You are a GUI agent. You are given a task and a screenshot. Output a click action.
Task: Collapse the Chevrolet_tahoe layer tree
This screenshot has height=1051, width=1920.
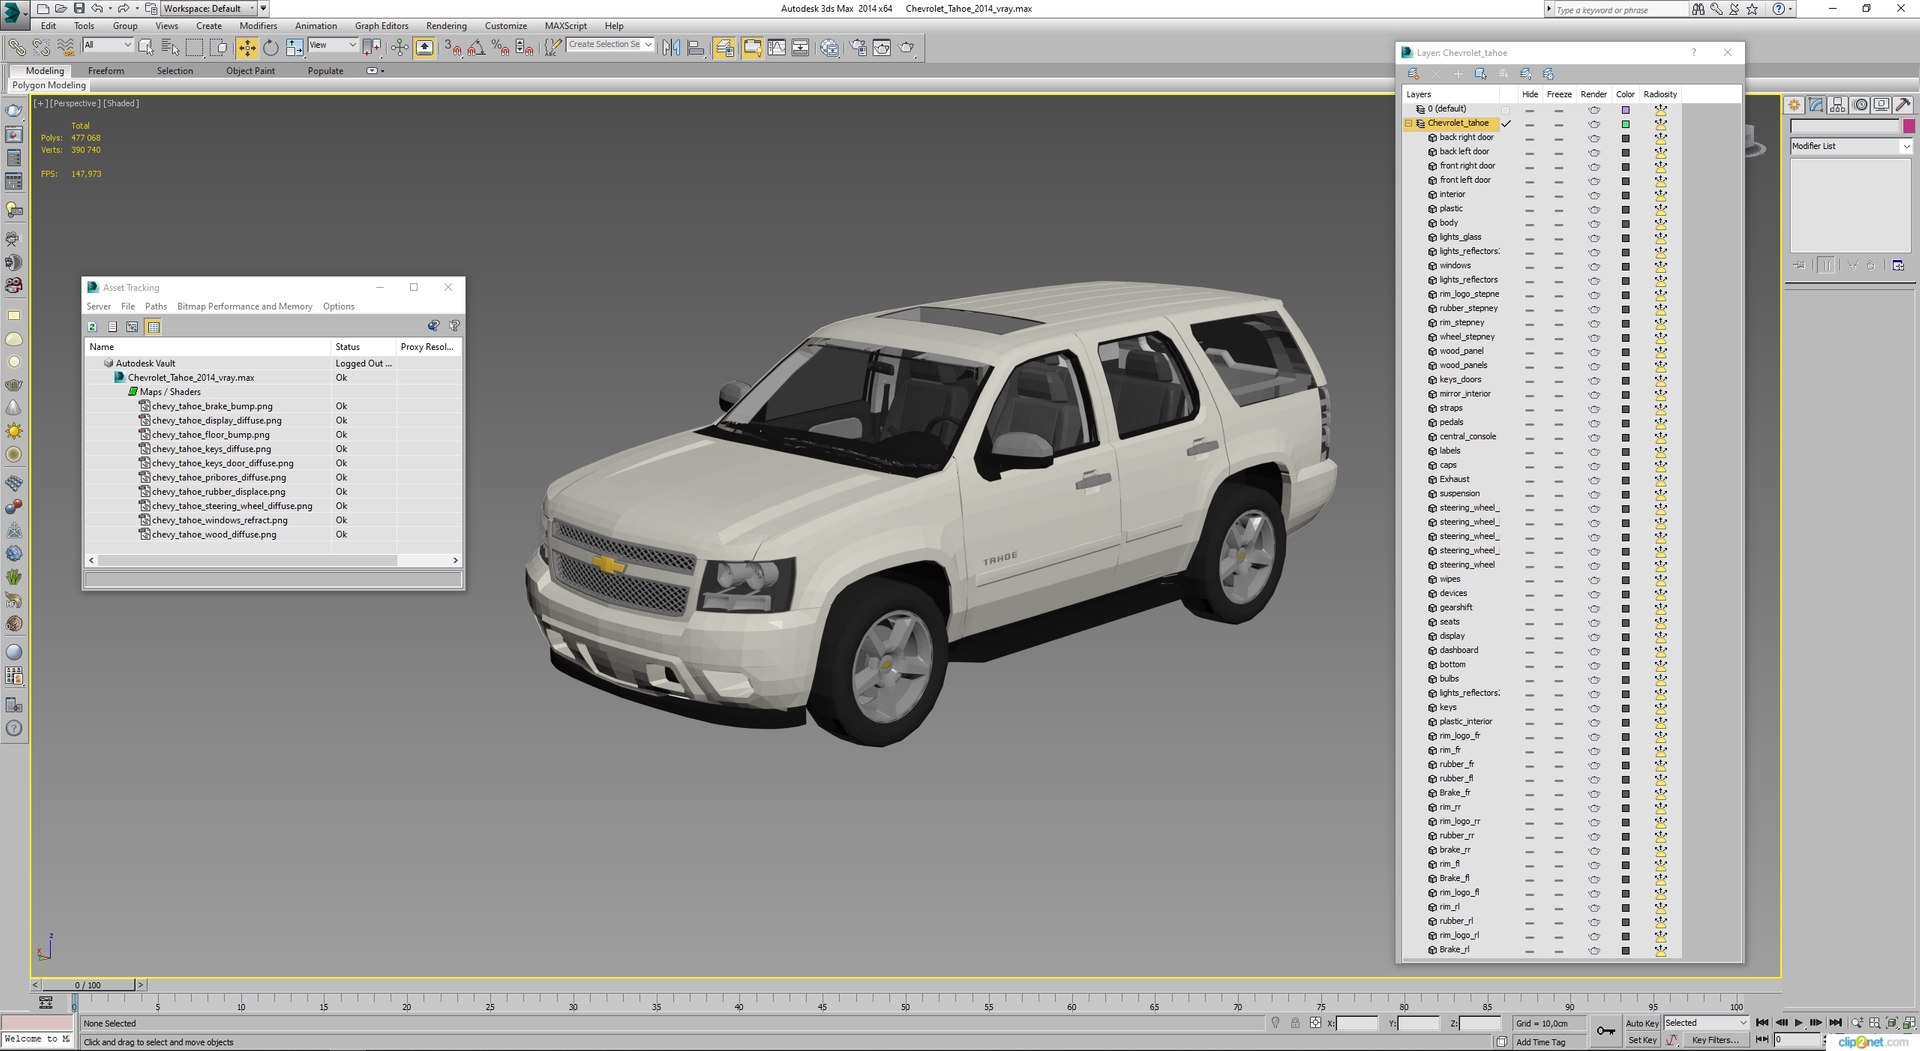[1409, 124]
